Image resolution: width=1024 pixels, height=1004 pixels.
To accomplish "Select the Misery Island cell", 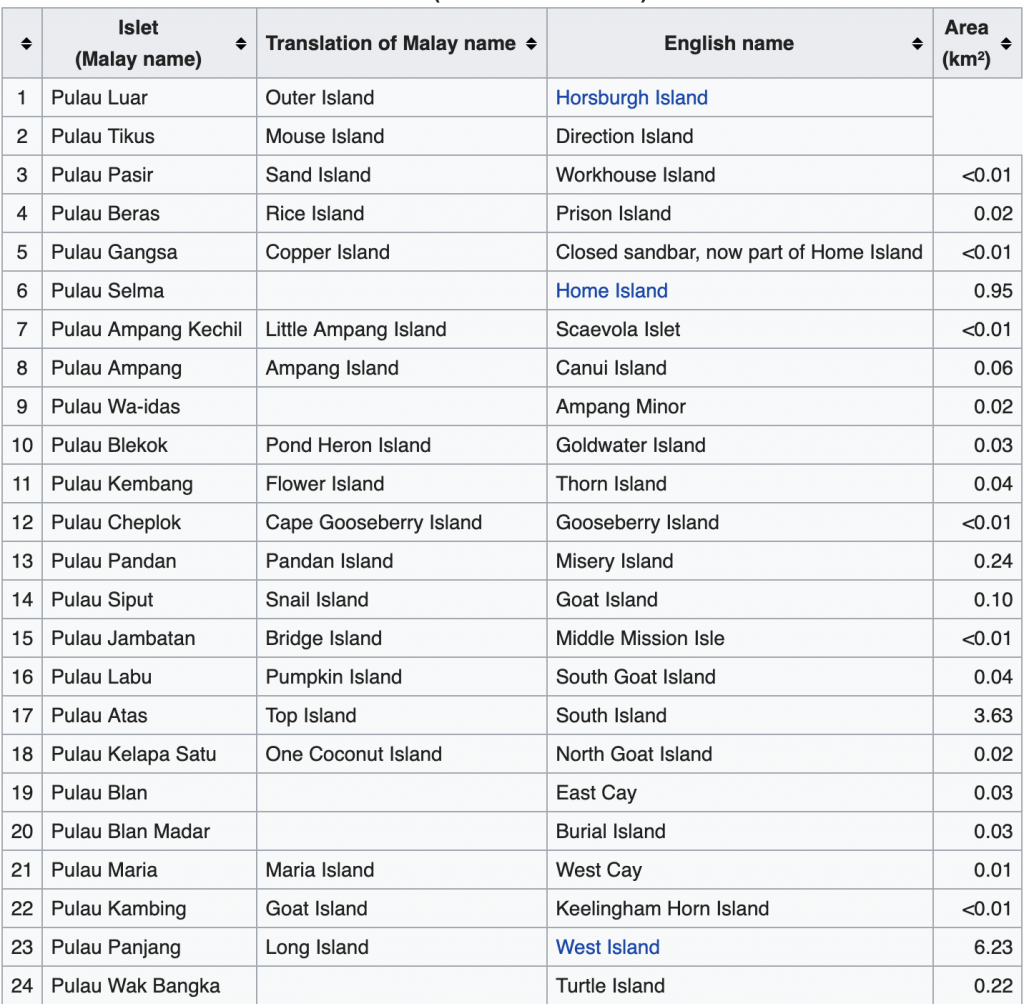I will coord(614,561).
